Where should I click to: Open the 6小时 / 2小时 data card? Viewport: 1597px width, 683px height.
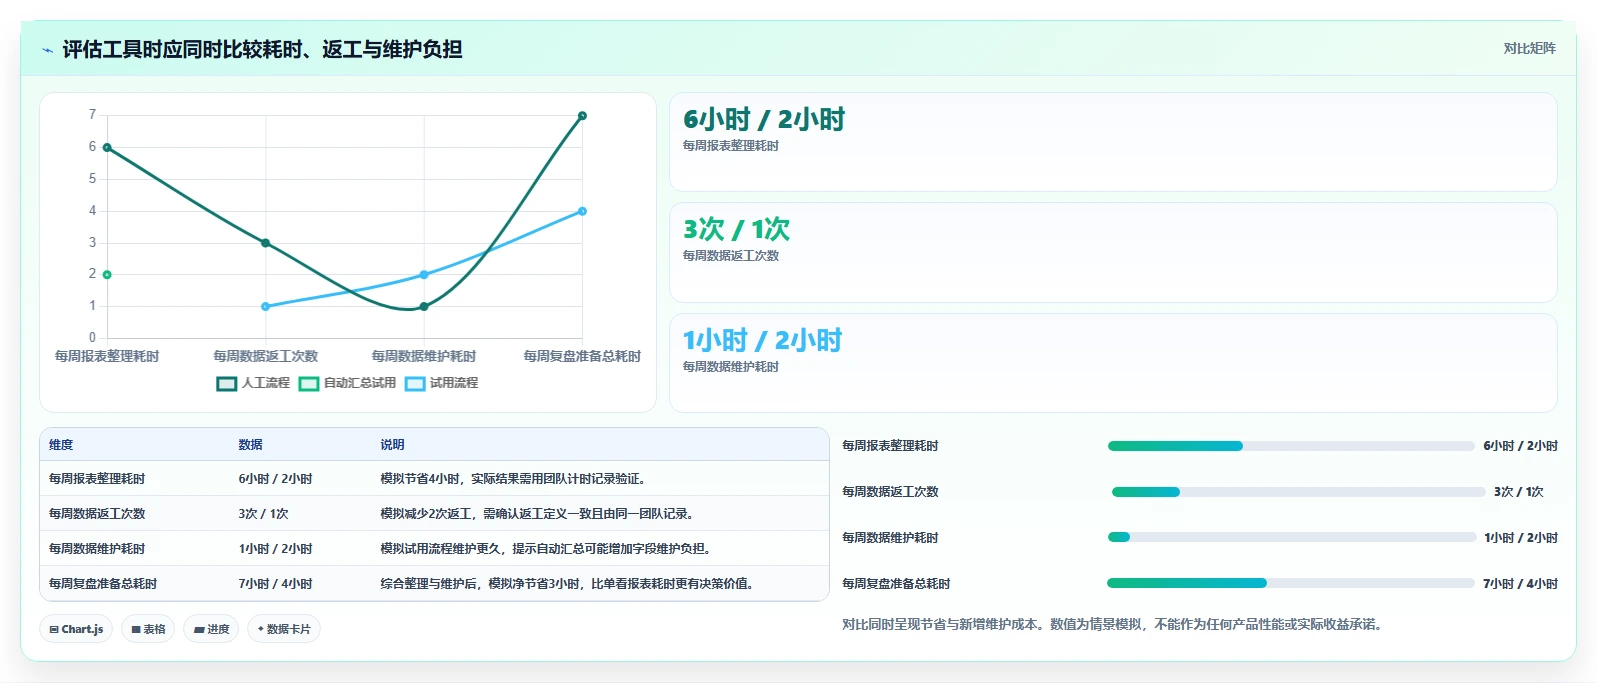click(x=1113, y=142)
